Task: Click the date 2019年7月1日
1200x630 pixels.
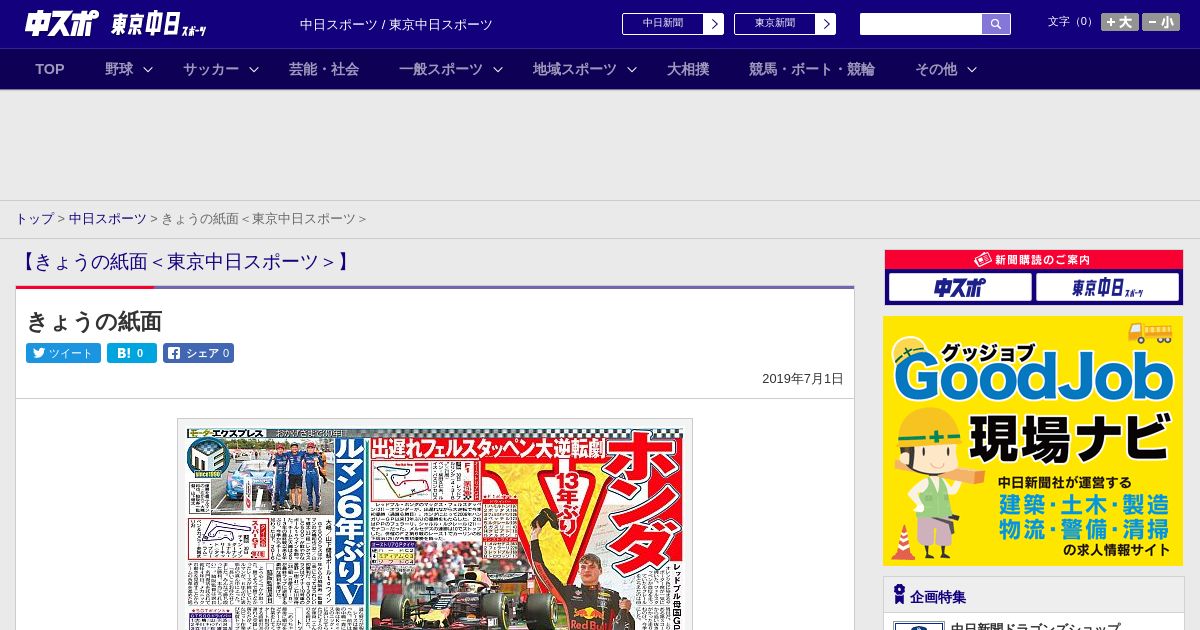Action: [x=803, y=379]
